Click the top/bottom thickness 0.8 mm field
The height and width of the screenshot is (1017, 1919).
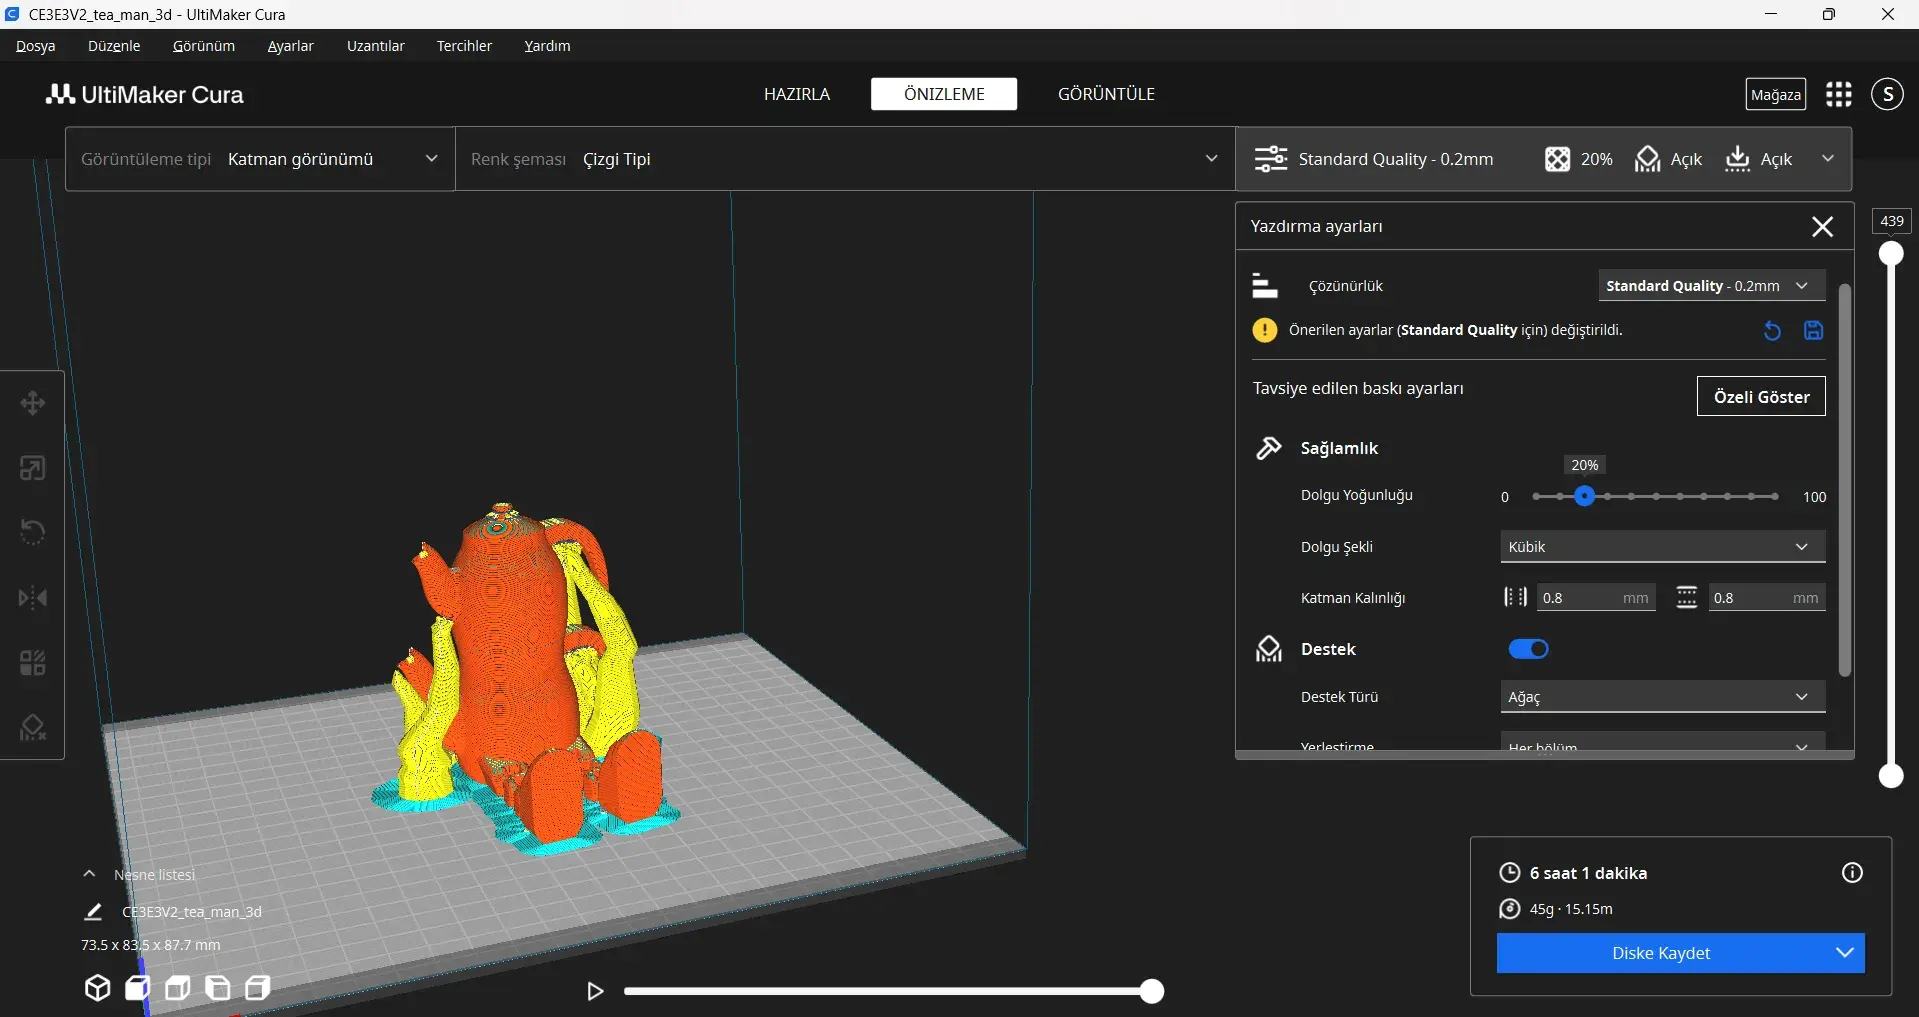[1767, 598]
